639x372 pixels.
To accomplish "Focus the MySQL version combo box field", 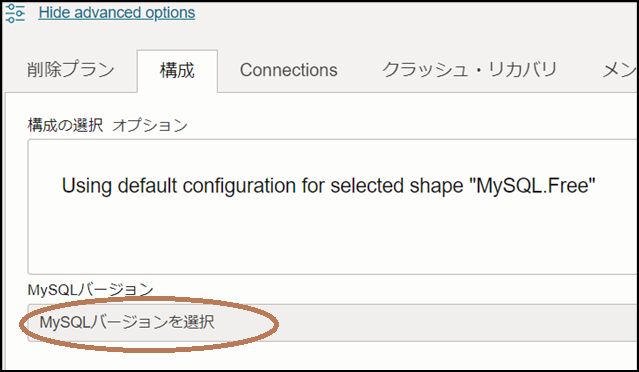I will [x=332, y=323].
